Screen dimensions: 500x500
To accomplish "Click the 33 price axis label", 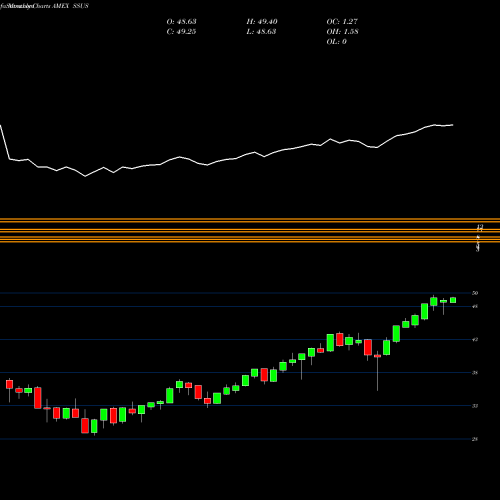I will click(475, 406).
